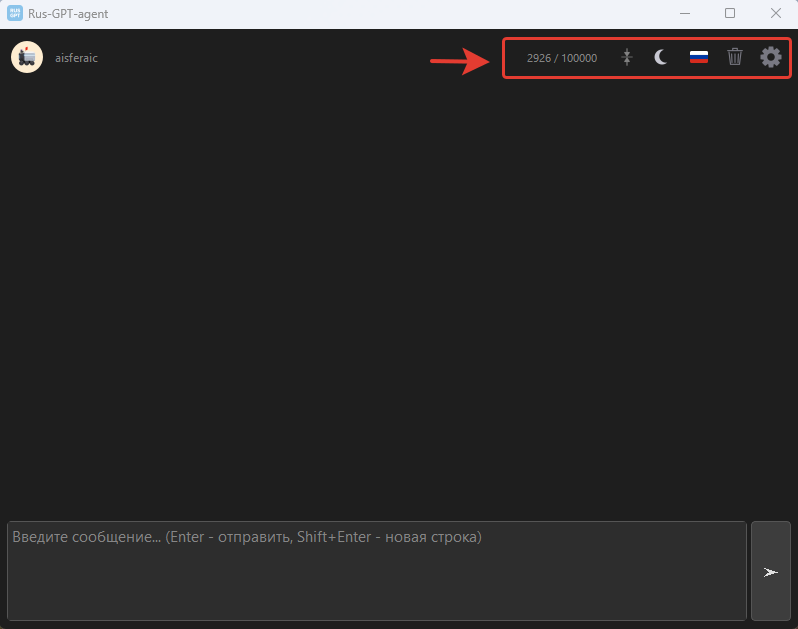Open settings with the gear icon
The image size is (798, 629).
pyautogui.click(x=771, y=57)
